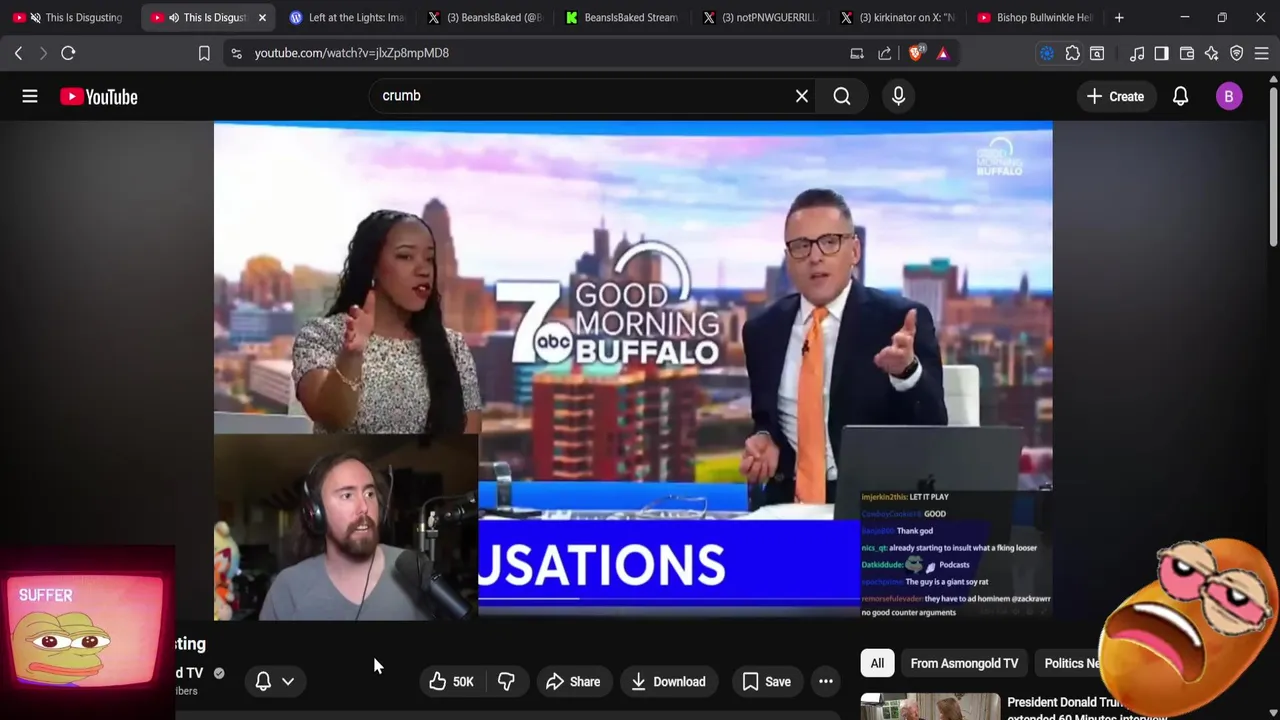Expand the subscription notification bell dropdown

[274, 682]
